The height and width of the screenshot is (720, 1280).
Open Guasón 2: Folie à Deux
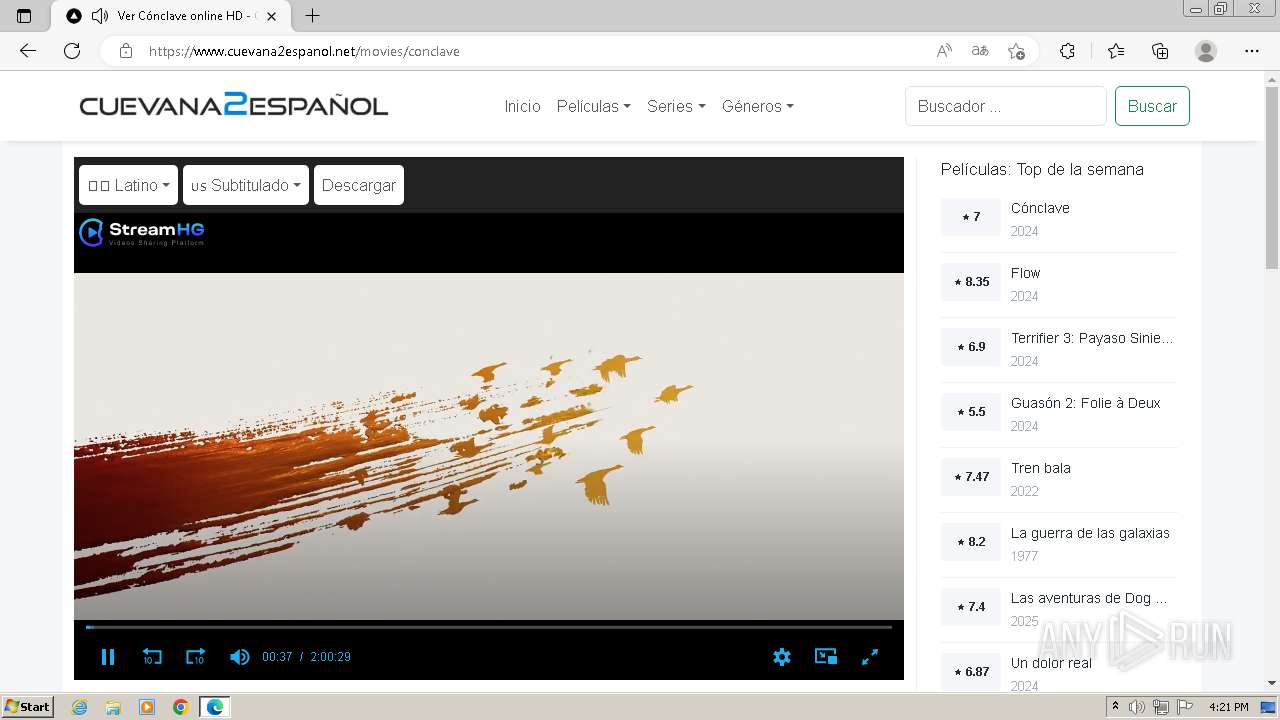coord(1085,403)
